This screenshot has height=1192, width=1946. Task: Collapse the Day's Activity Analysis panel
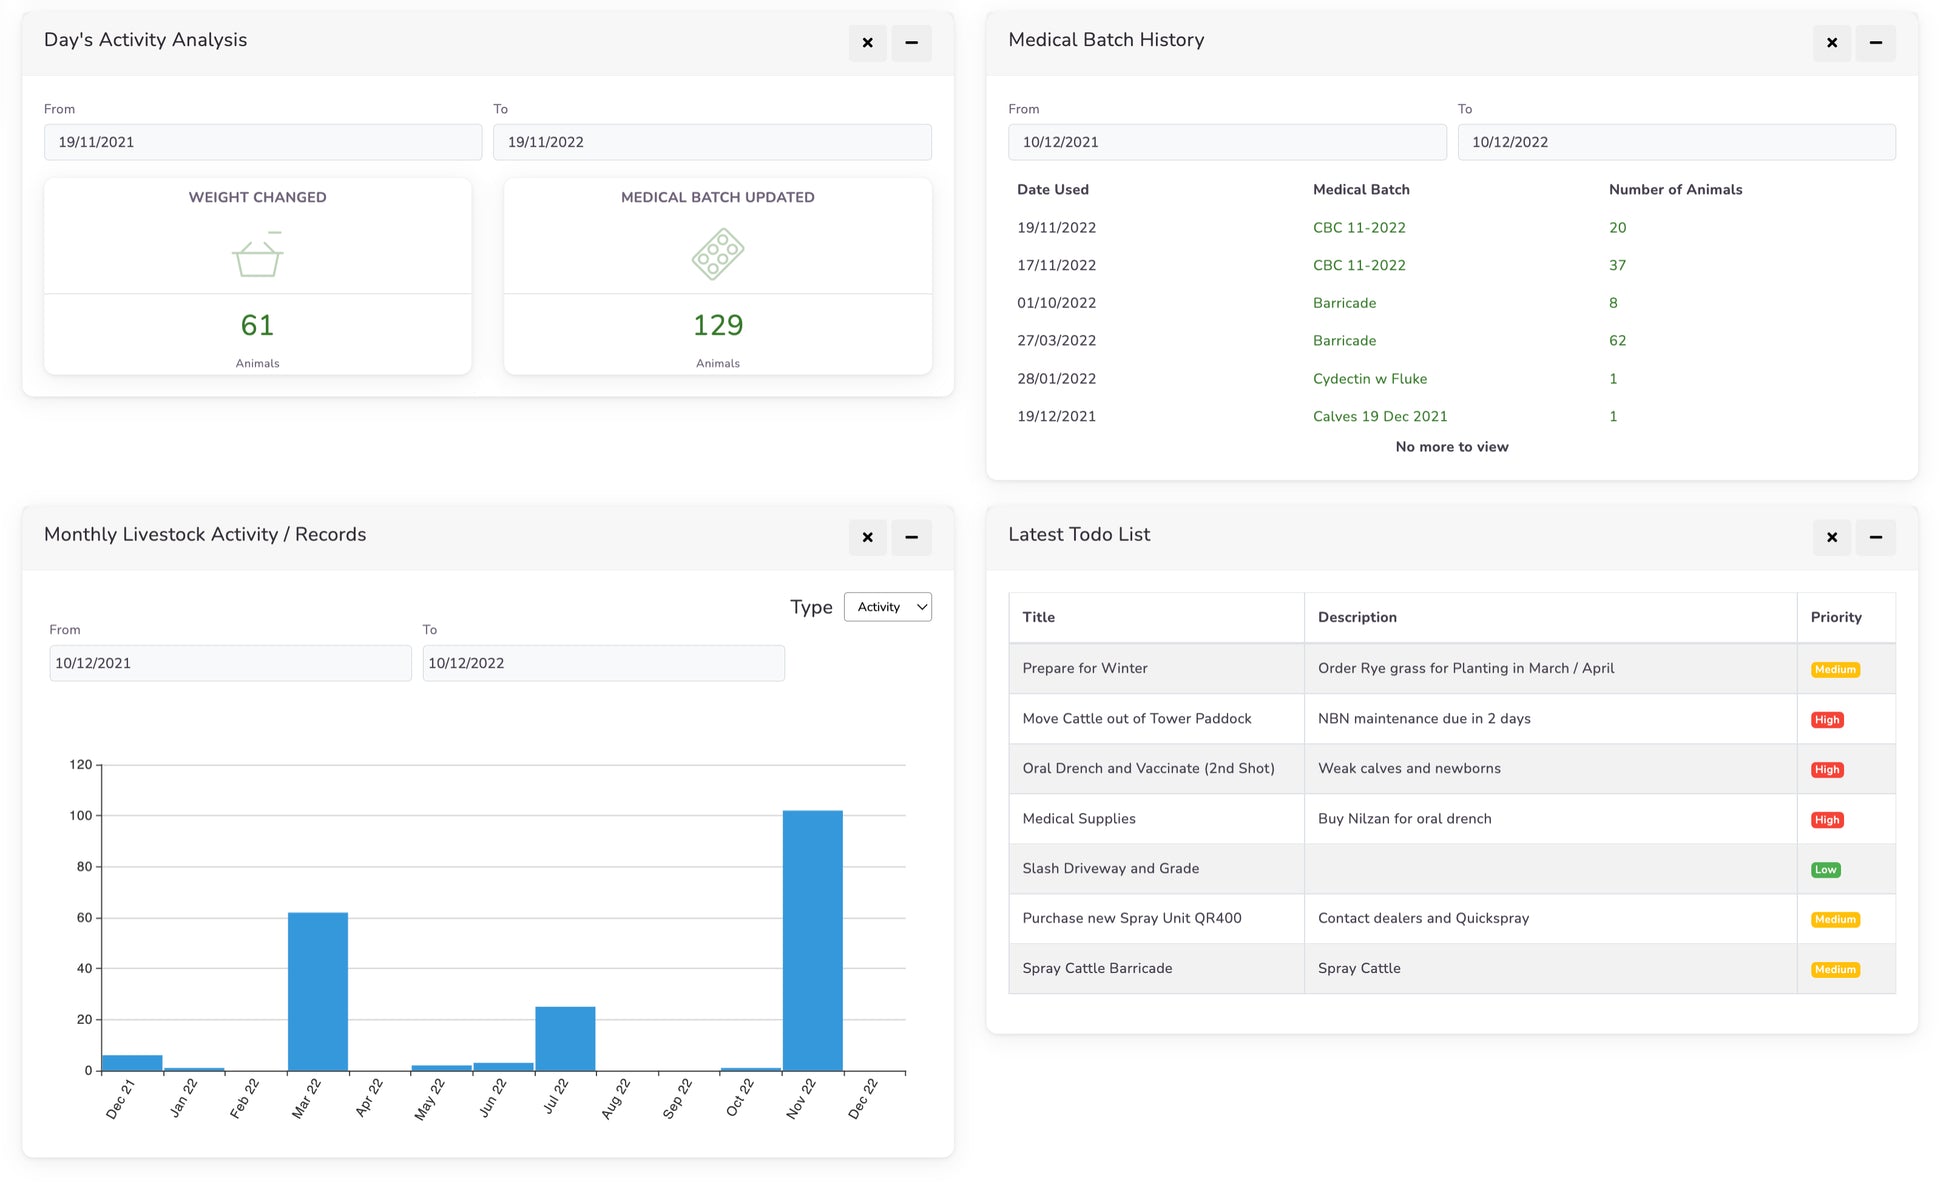[x=911, y=43]
